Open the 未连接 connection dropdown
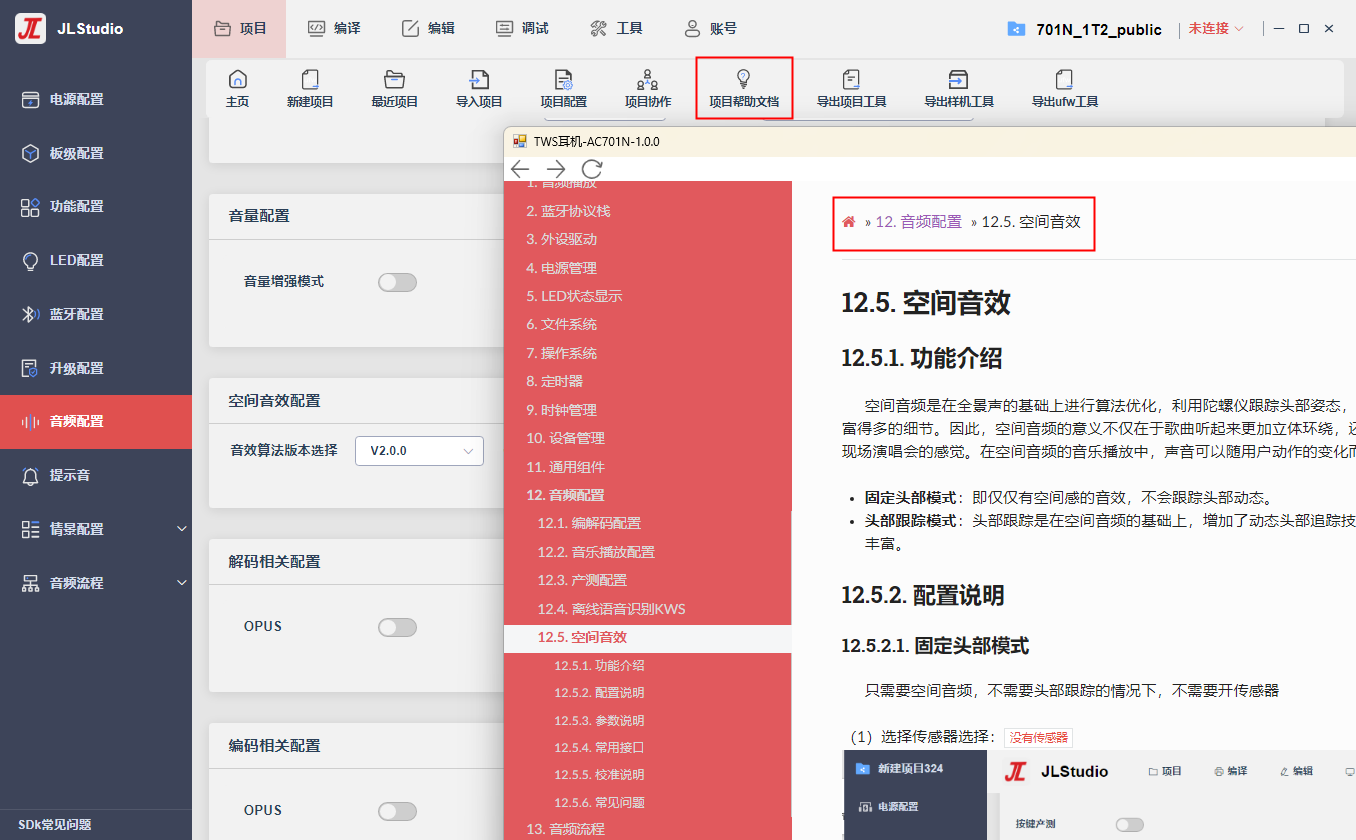Image resolution: width=1356 pixels, height=840 pixels. pyautogui.click(x=1216, y=29)
